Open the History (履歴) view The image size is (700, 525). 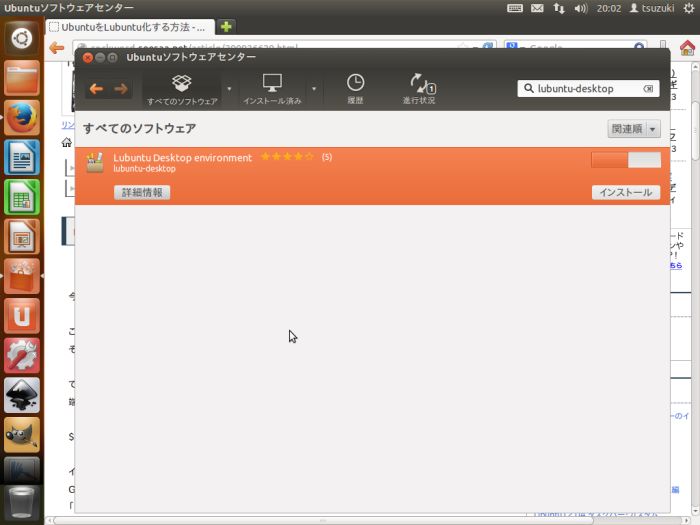pyautogui.click(x=355, y=88)
